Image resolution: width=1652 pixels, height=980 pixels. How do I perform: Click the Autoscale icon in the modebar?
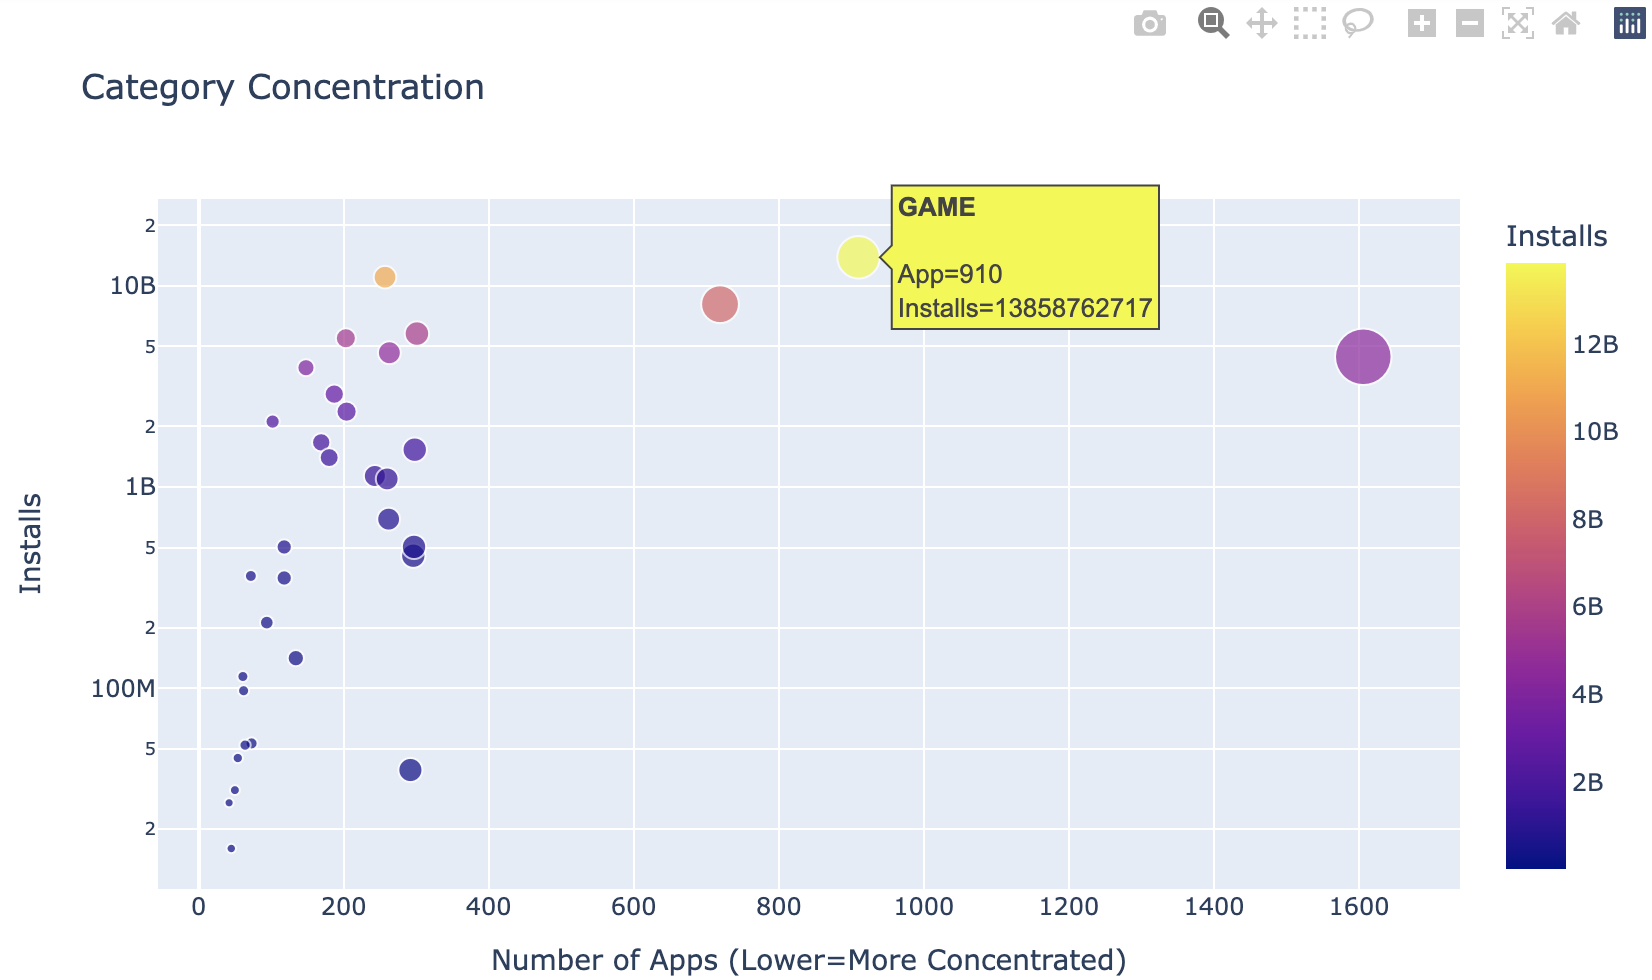[1518, 23]
